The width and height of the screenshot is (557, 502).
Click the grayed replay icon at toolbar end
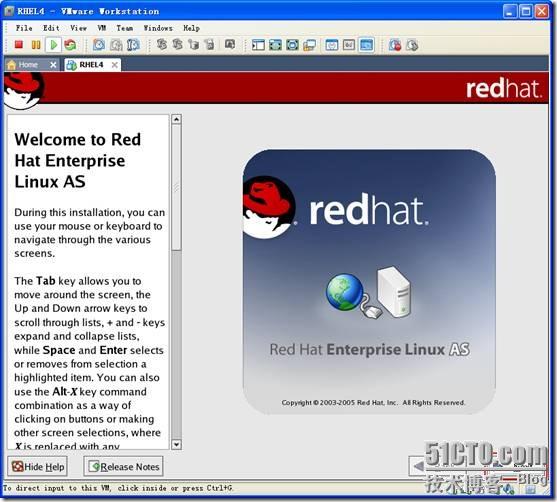coord(412,45)
